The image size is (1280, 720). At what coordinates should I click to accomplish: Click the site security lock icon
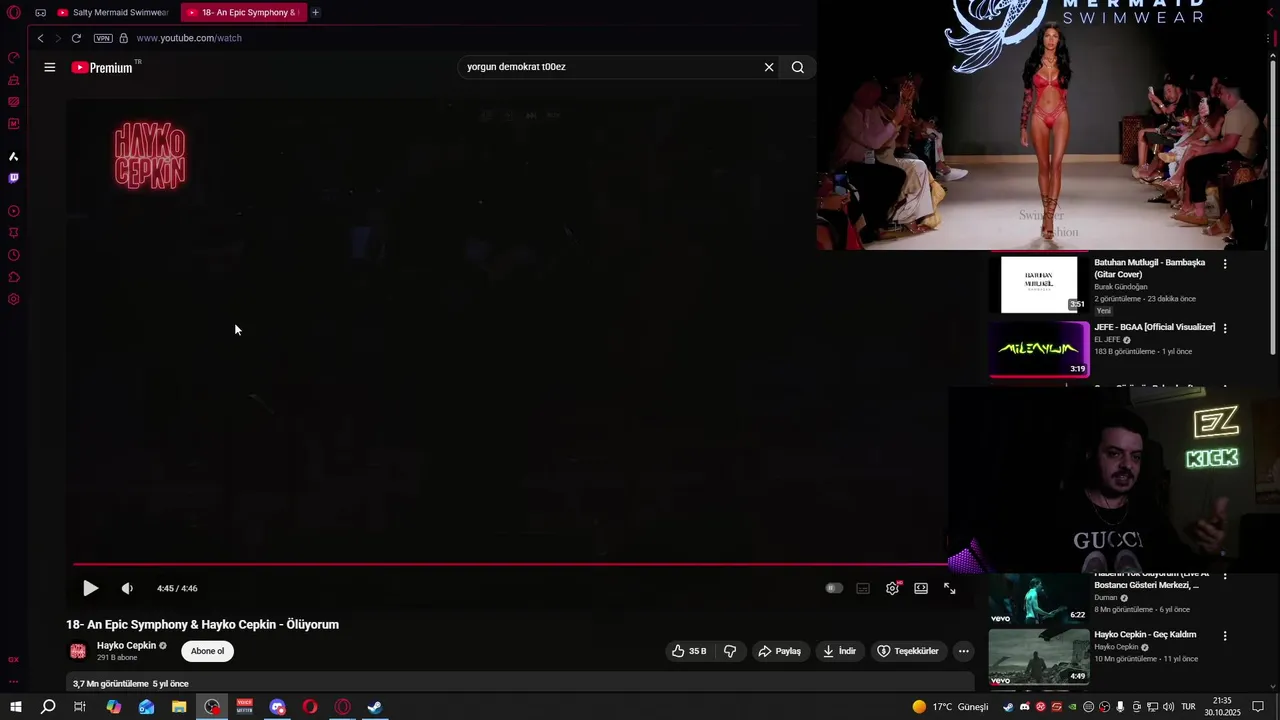click(x=124, y=38)
